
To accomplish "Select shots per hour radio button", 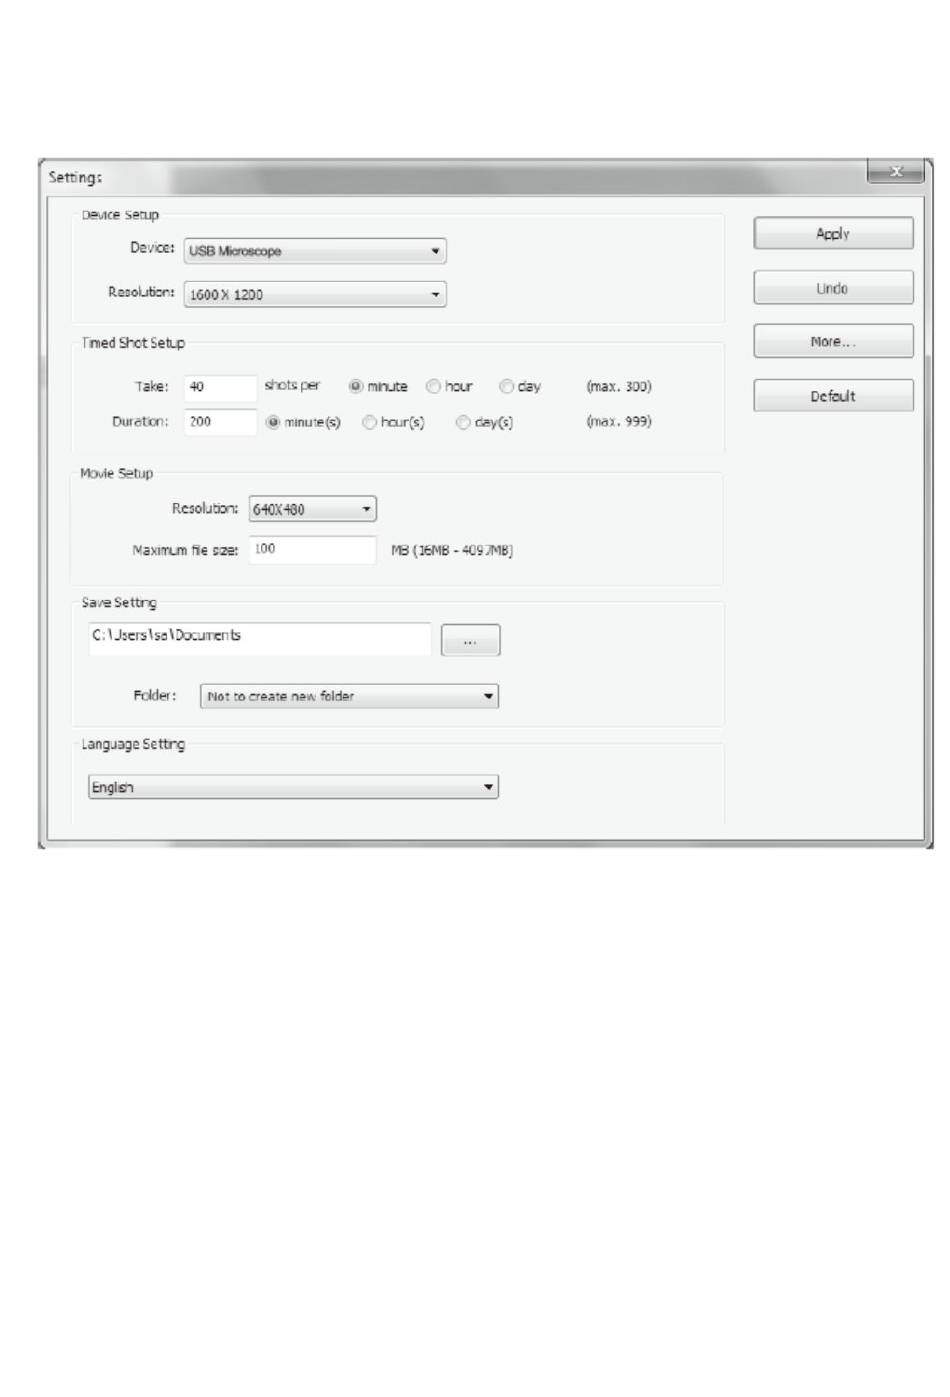I will (x=434, y=386).
